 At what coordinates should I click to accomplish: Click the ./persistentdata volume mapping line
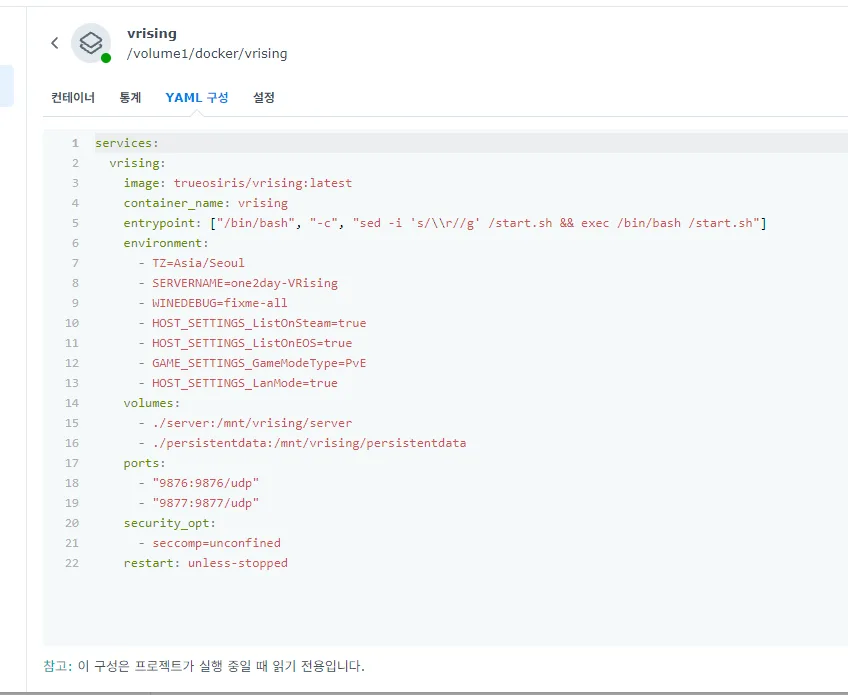(x=309, y=444)
